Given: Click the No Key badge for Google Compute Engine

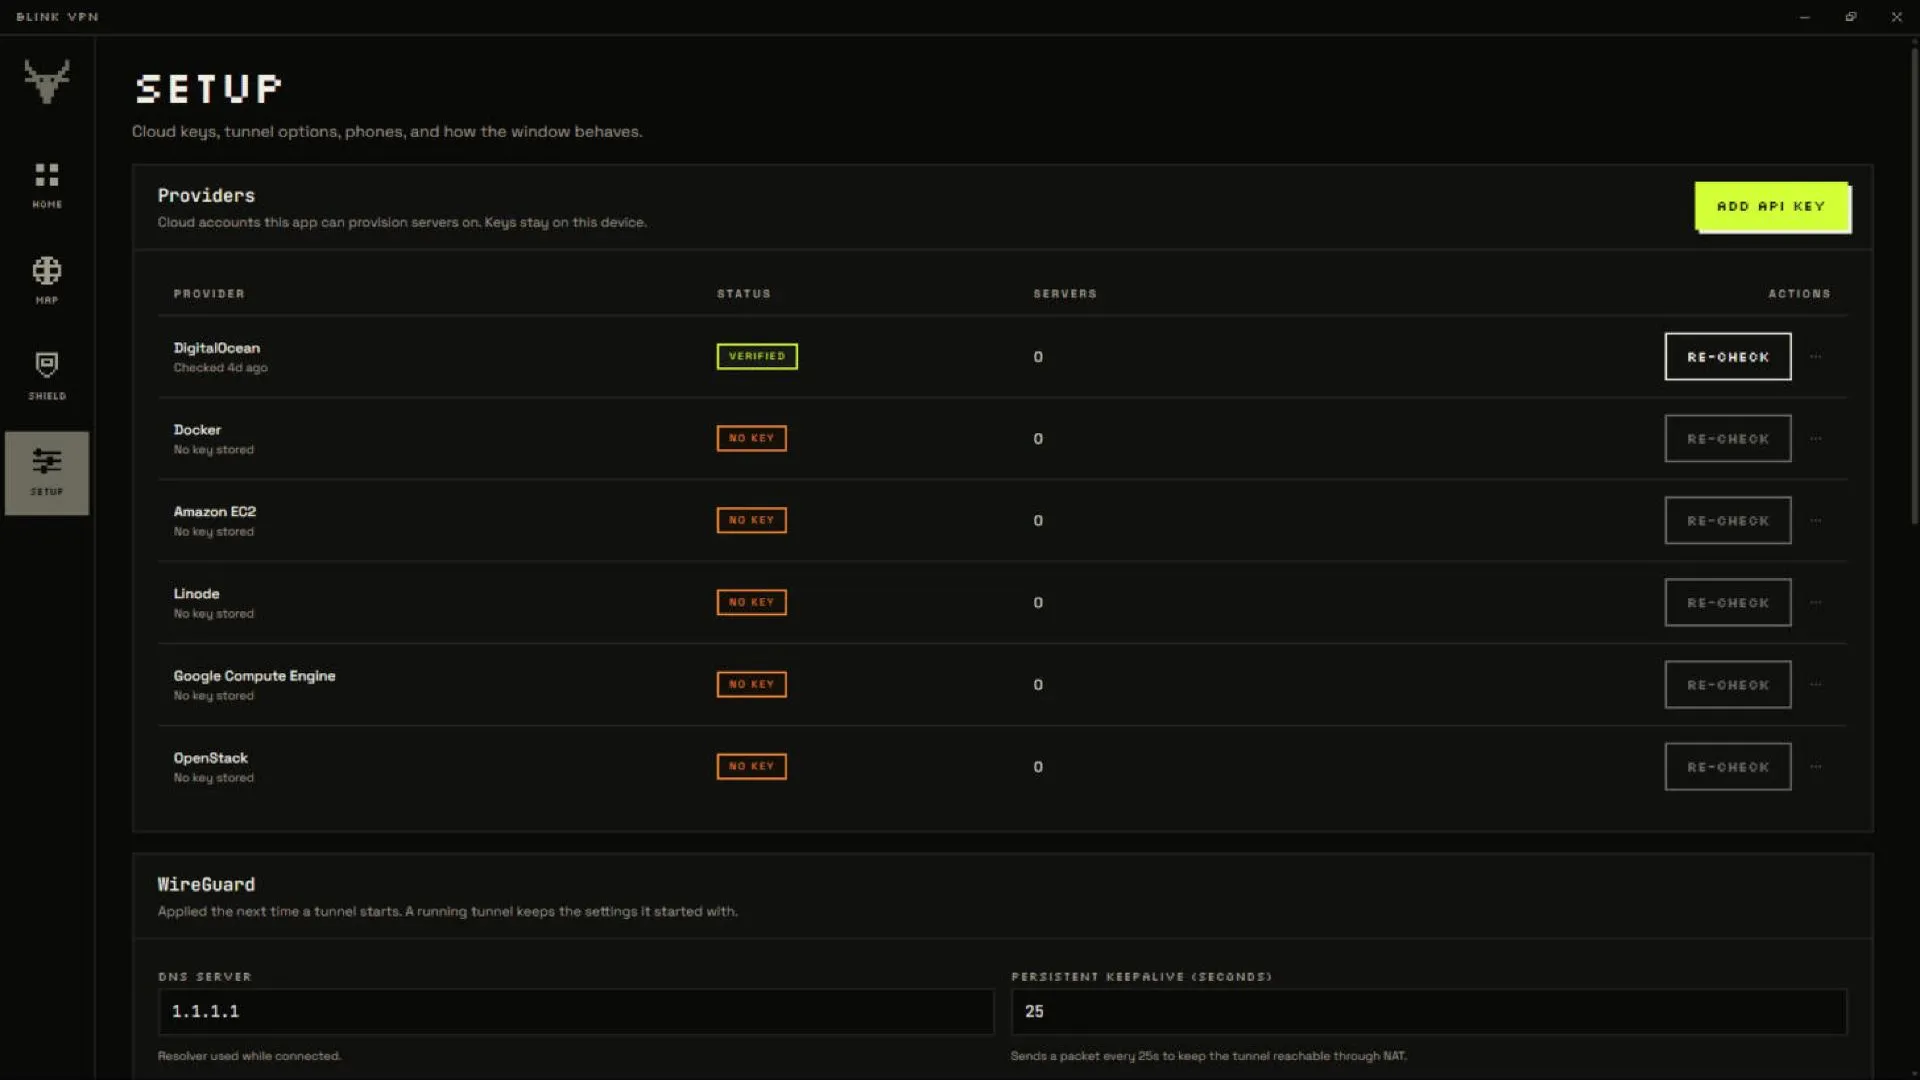Looking at the screenshot, I should click(751, 685).
